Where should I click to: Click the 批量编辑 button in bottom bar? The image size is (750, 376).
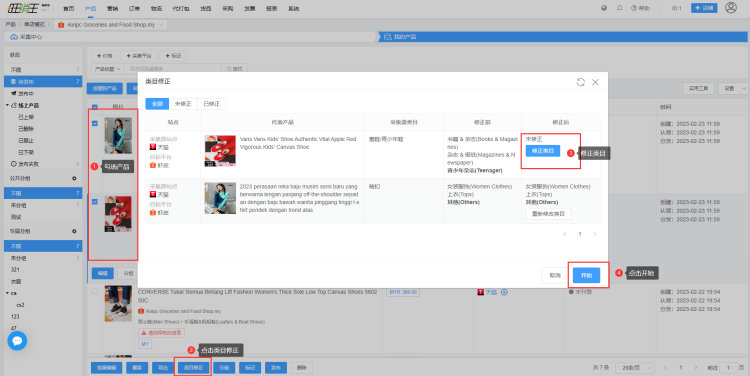coord(106,368)
